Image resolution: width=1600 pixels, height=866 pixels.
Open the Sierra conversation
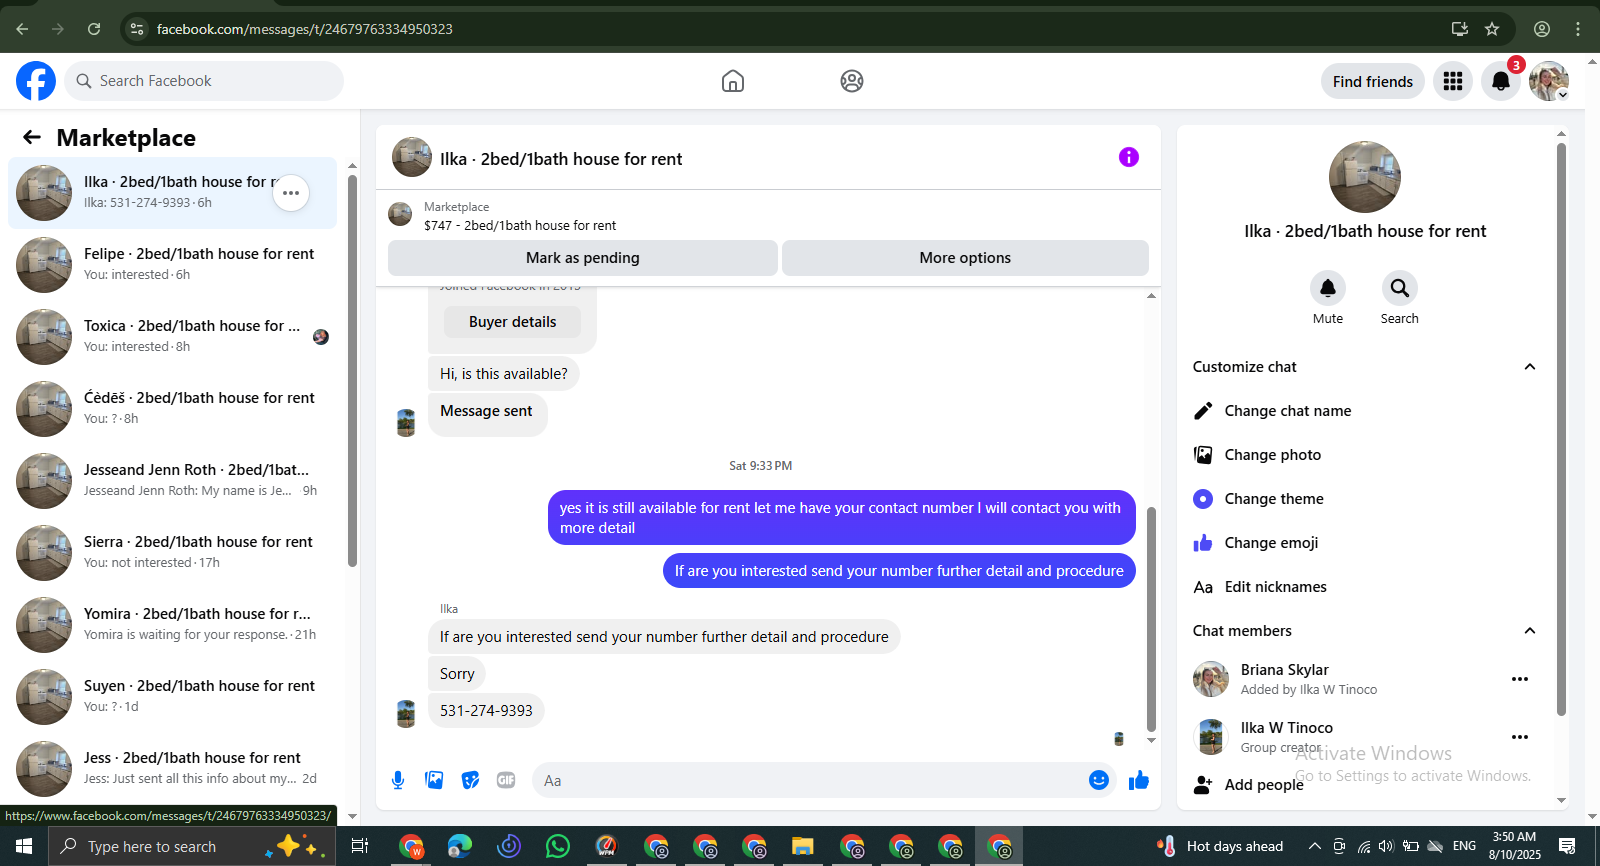coord(172,553)
